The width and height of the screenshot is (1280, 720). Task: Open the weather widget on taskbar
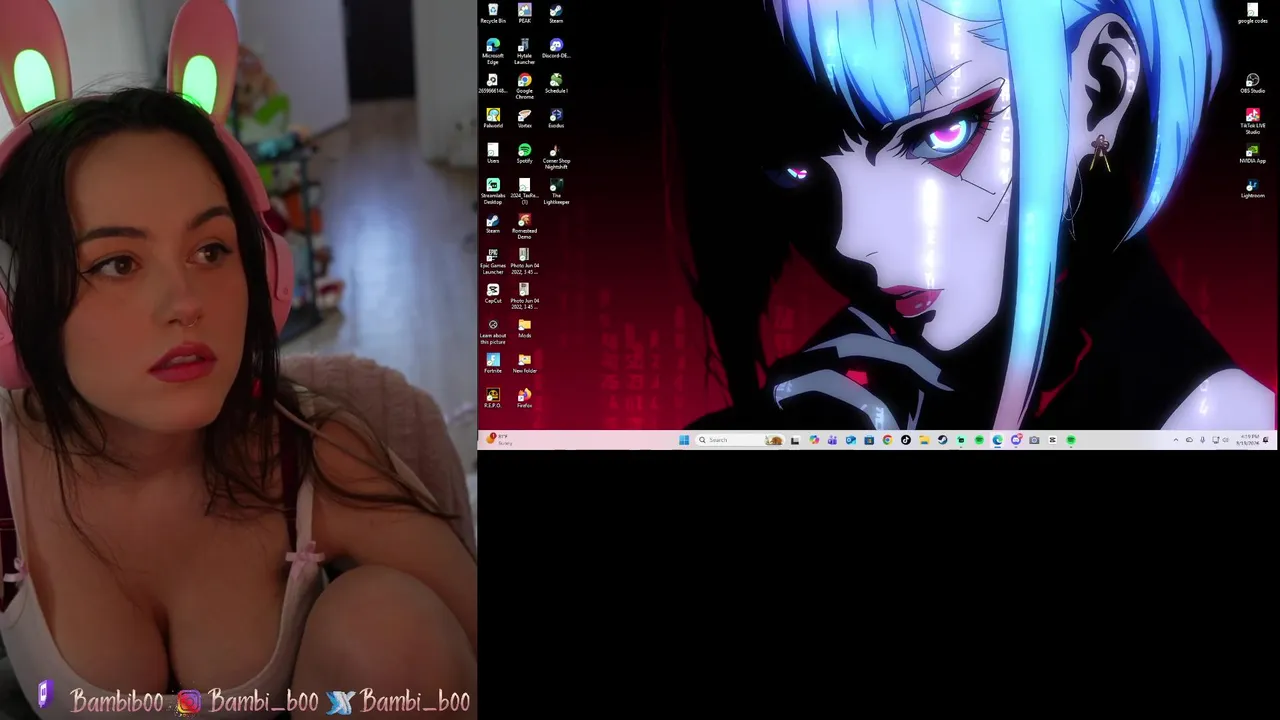pyautogui.click(x=500, y=440)
